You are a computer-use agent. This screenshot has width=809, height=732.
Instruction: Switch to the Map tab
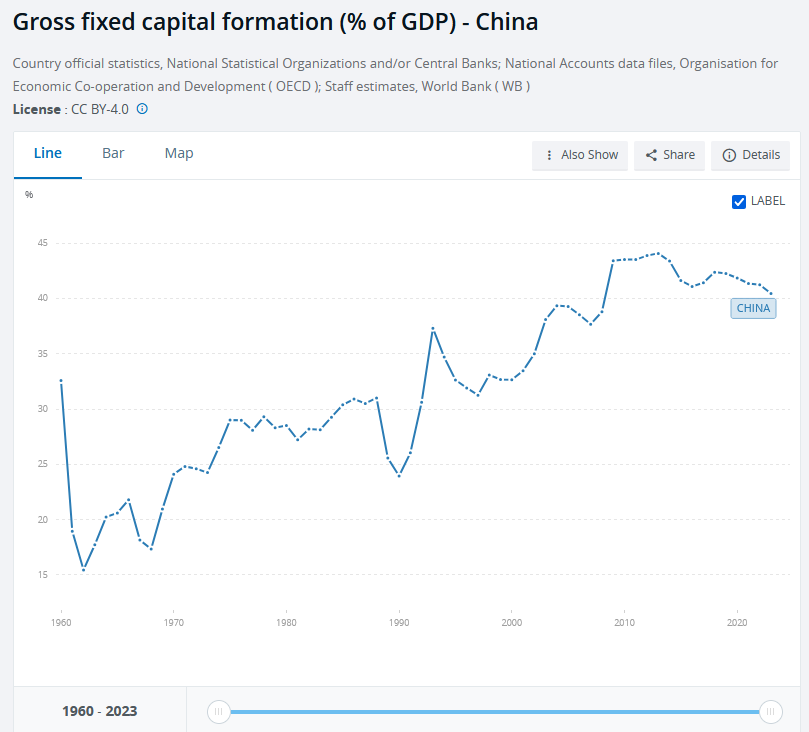[179, 153]
